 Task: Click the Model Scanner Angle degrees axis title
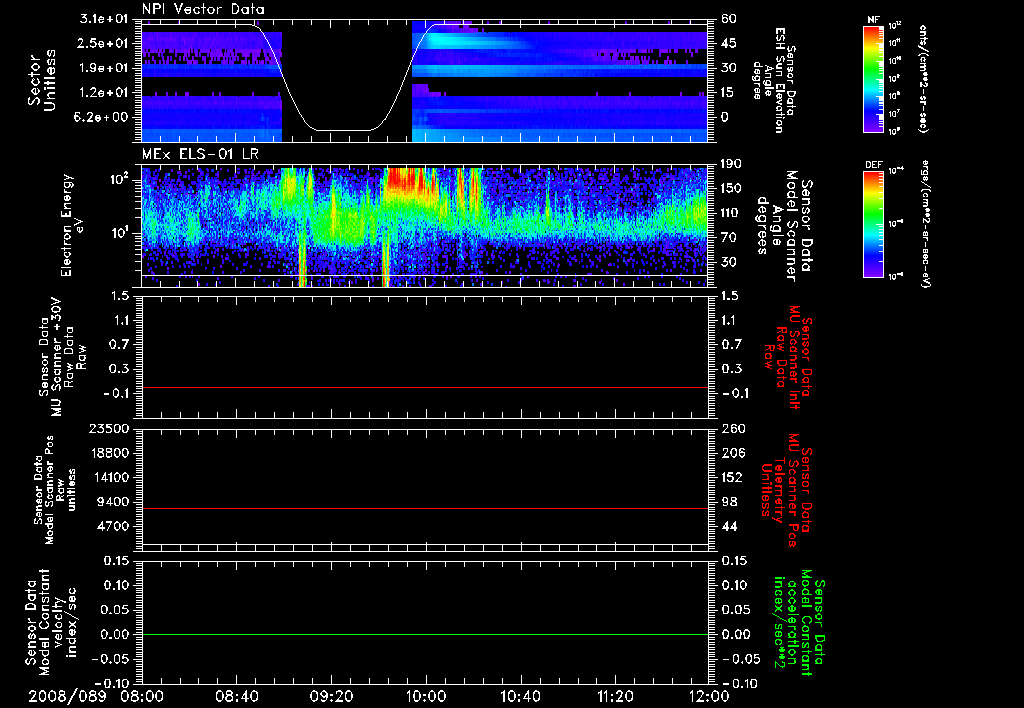[x=784, y=225]
